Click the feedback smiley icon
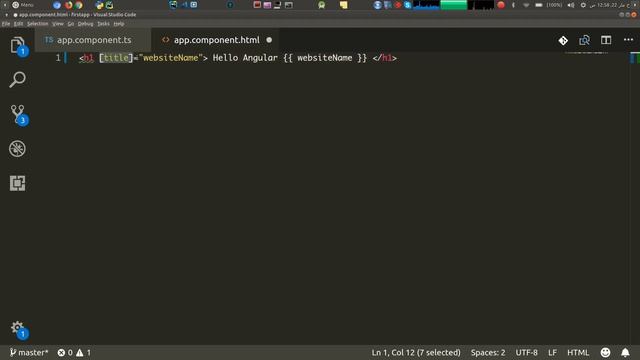Screen dimensions: 640x360 pyautogui.click(x=605, y=352)
